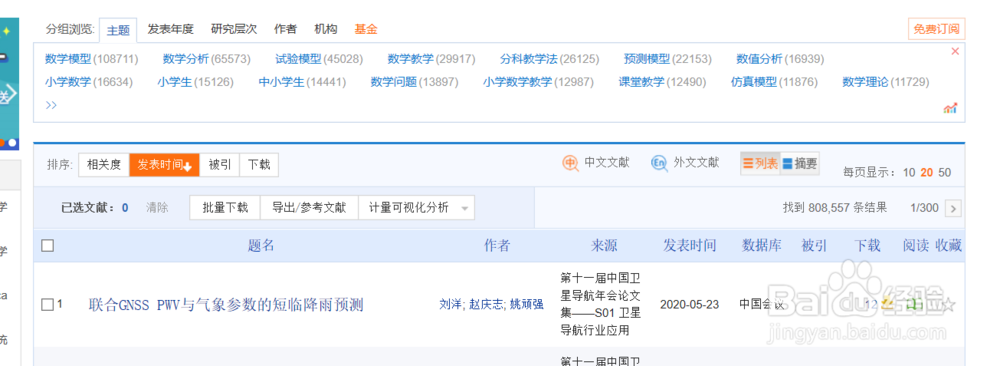
Task: Open the trend chart icon in group panel
Action: click(x=950, y=108)
